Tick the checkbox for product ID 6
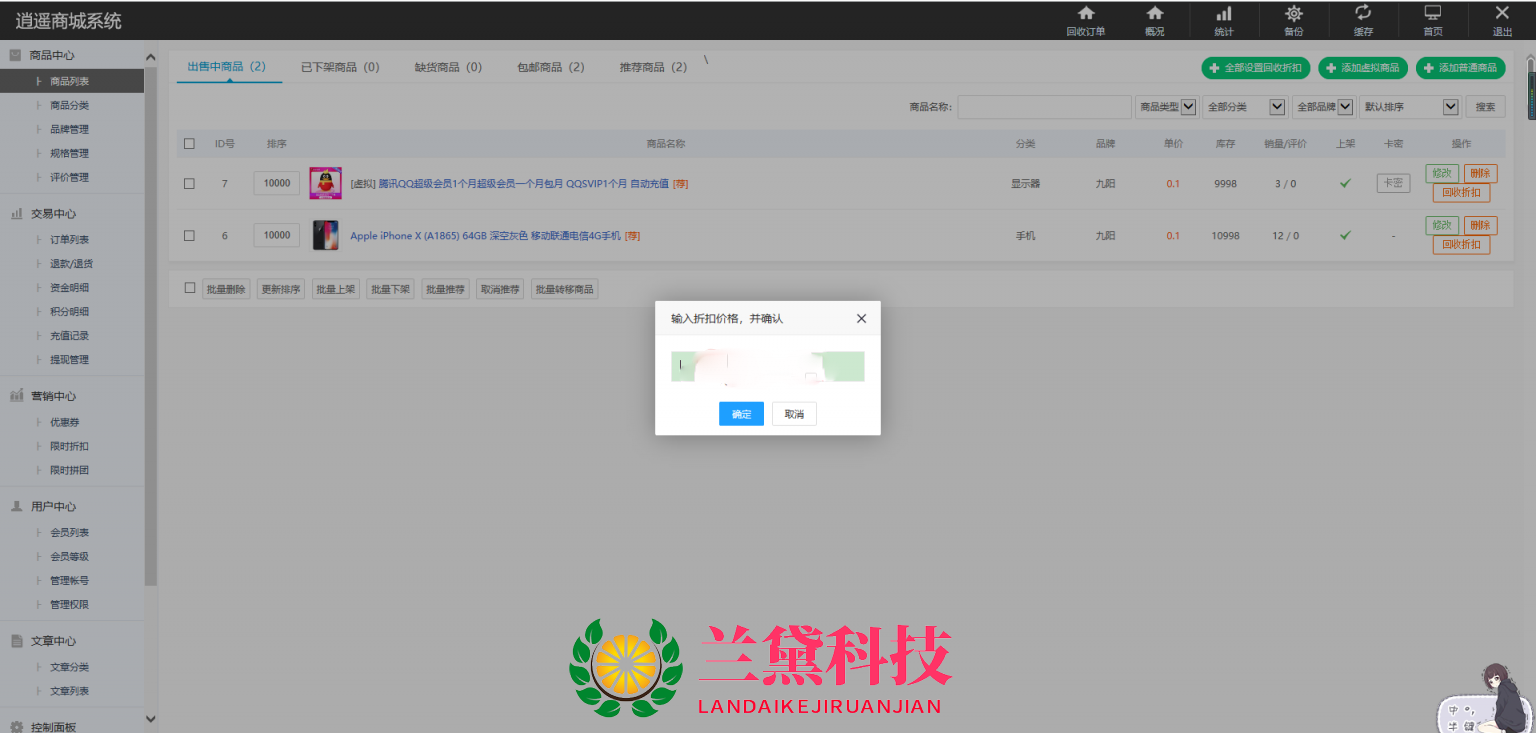 coord(189,235)
